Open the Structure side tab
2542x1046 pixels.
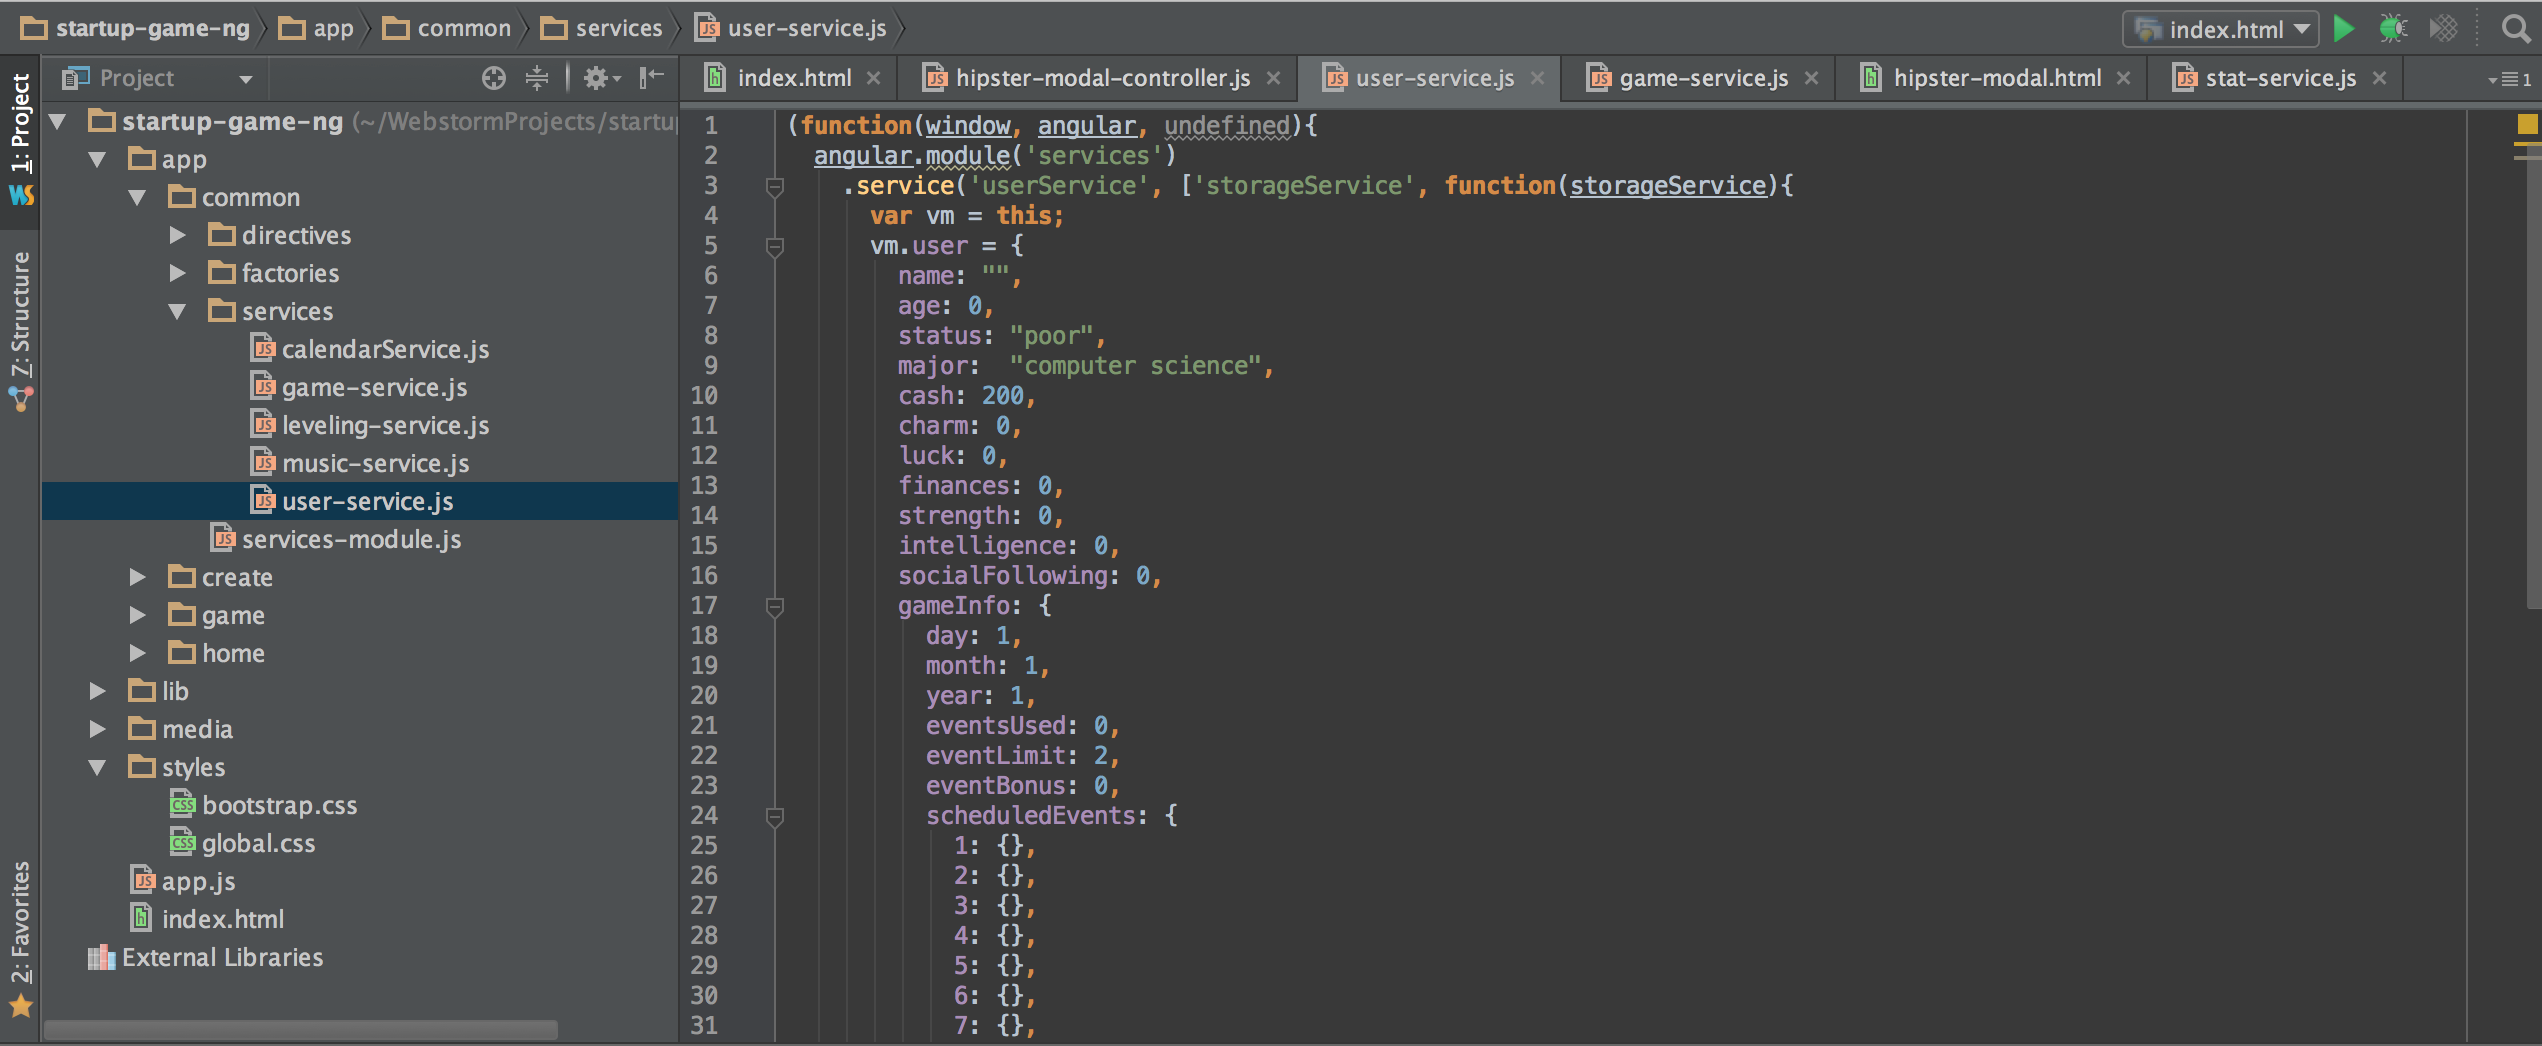(20, 330)
